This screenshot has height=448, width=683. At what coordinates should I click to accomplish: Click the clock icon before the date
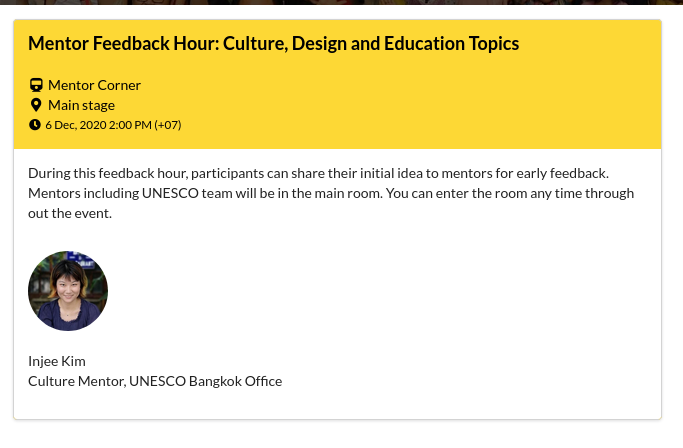(x=35, y=125)
